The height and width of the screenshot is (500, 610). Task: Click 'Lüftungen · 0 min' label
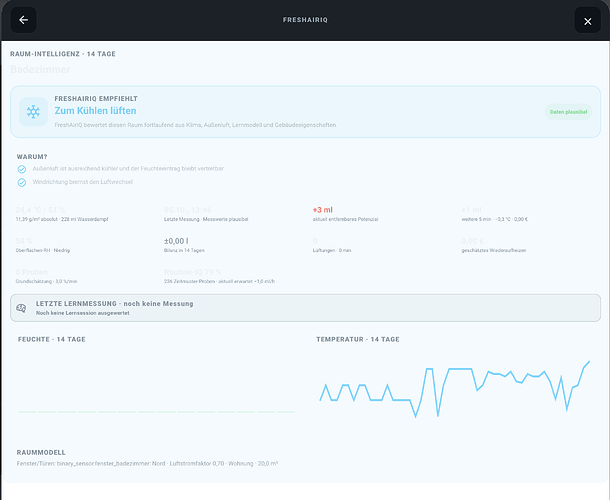[332, 251]
